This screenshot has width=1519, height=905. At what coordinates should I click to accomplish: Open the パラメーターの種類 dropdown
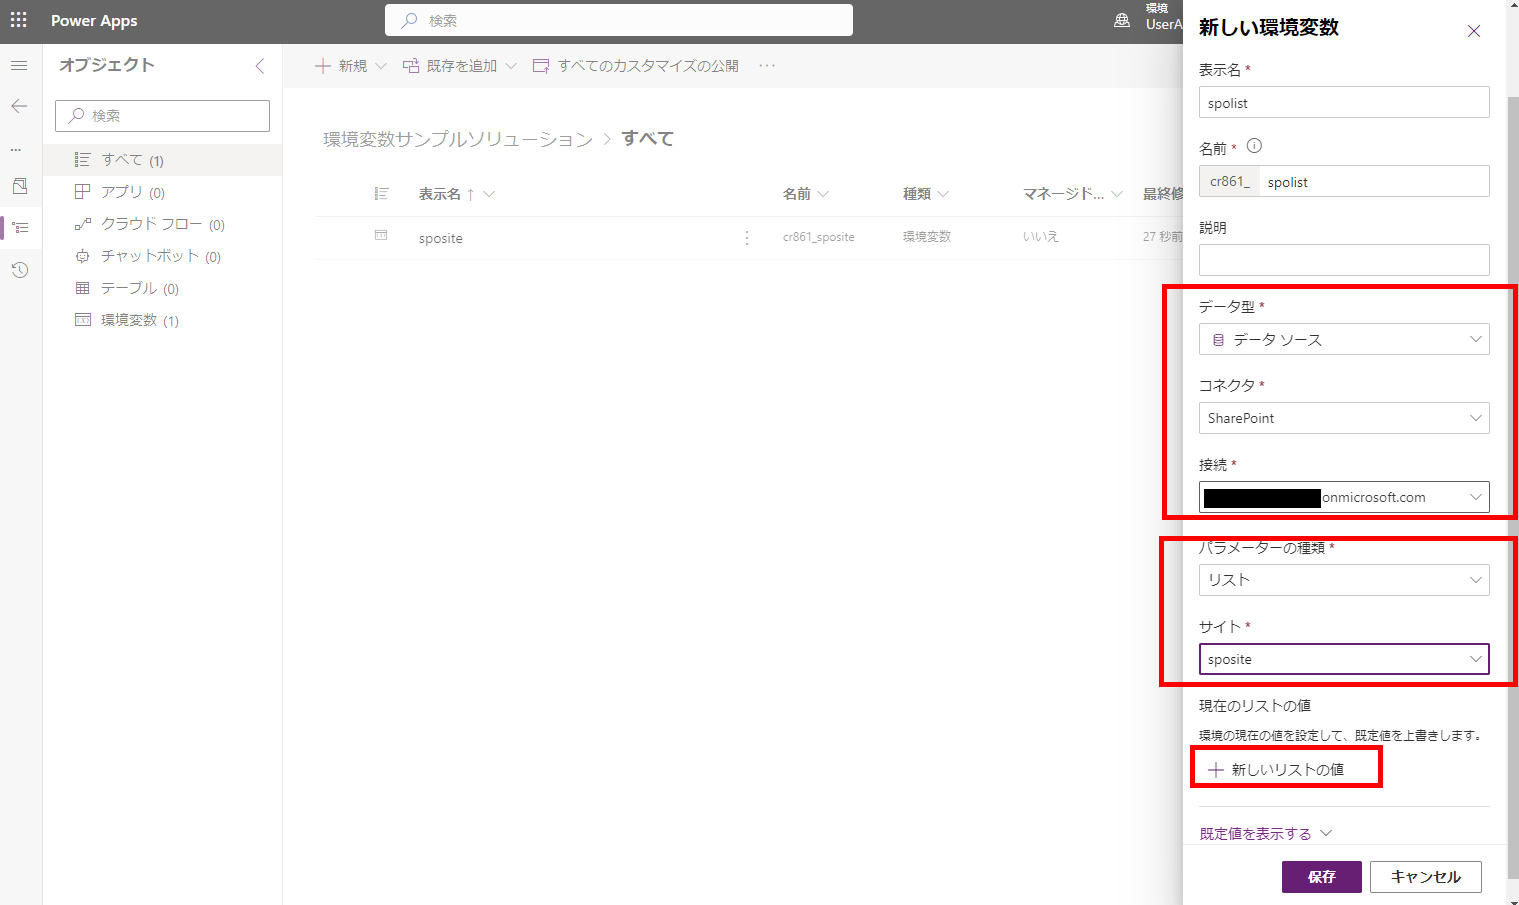click(1343, 580)
